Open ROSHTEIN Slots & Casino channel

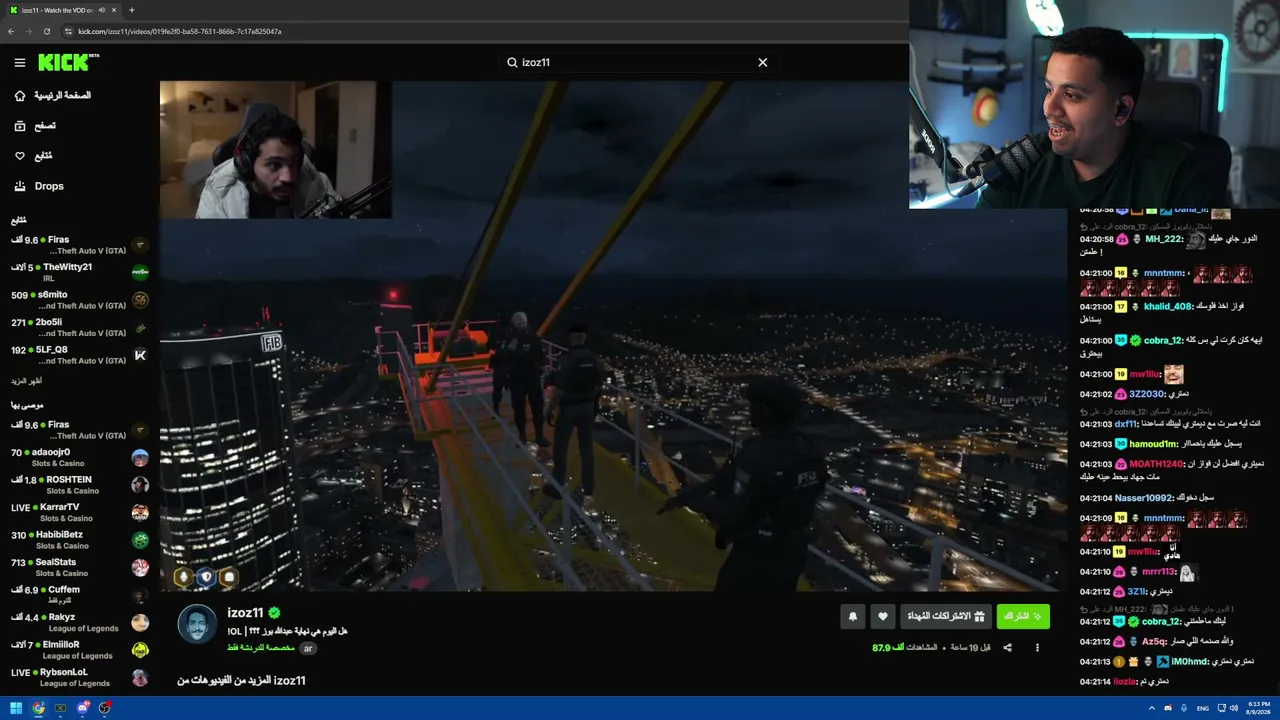pos(80,485)
